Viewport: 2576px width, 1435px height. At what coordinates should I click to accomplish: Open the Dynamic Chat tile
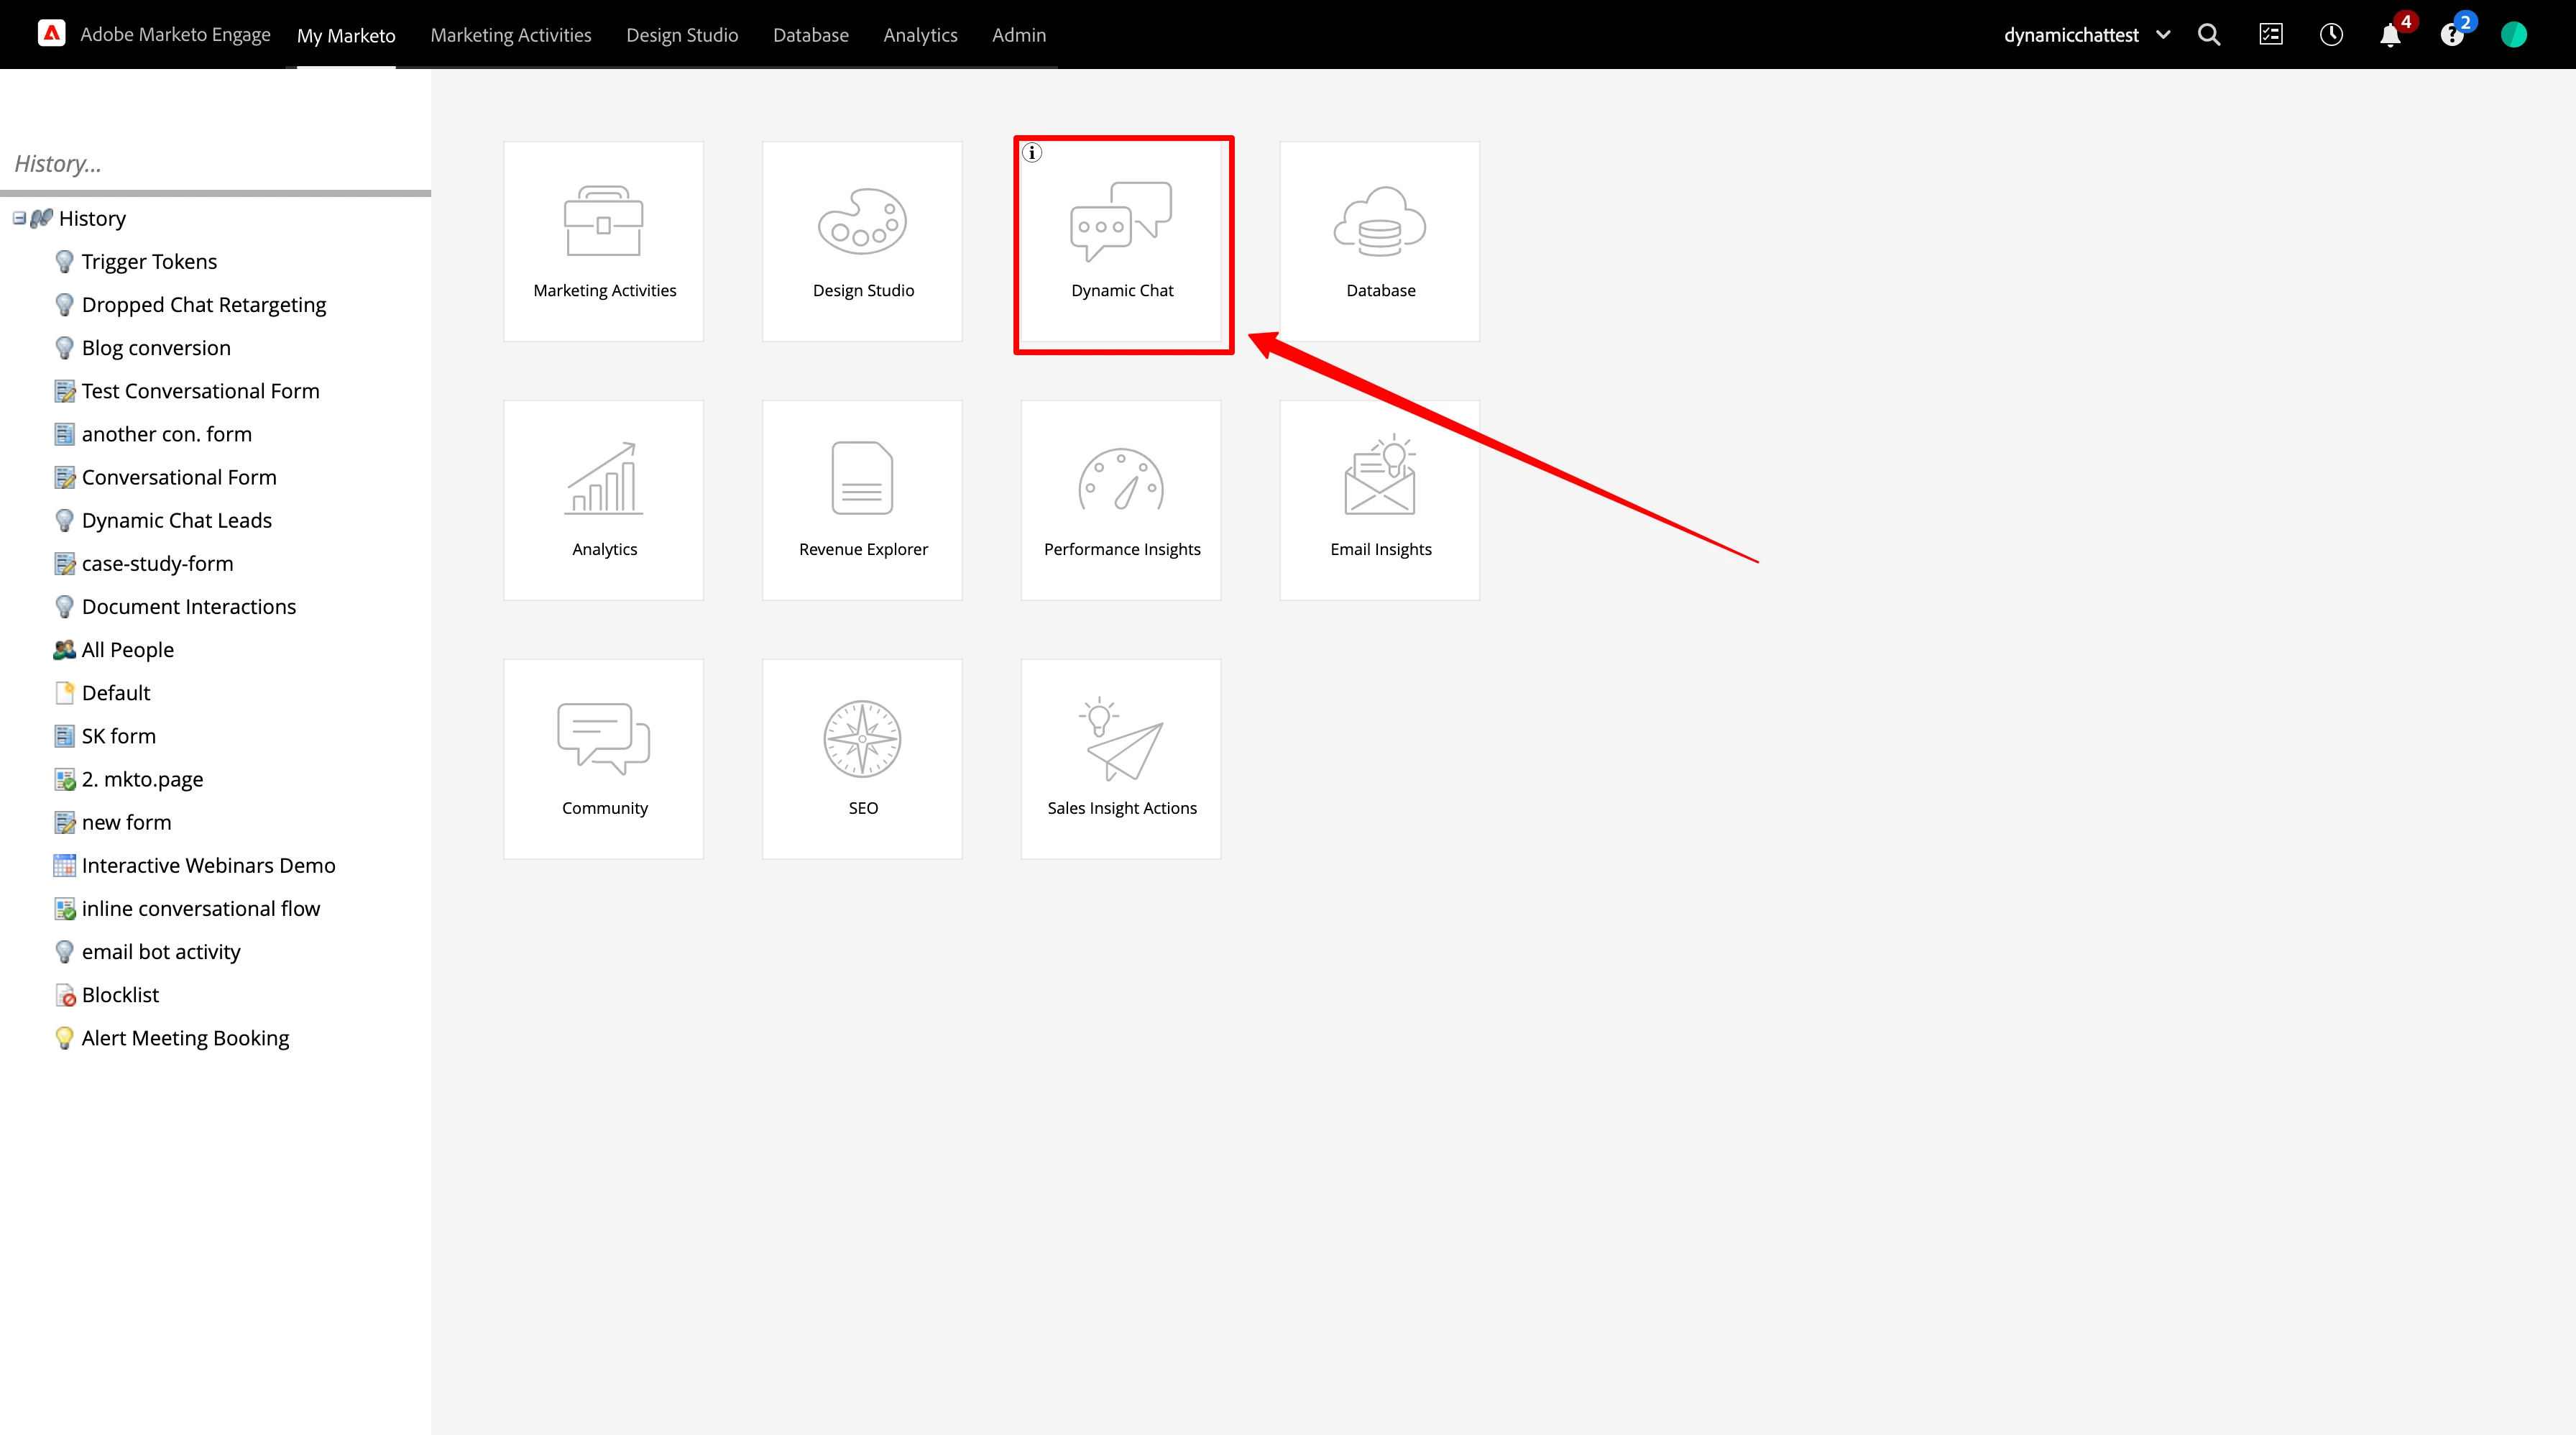click(1121, 242)
